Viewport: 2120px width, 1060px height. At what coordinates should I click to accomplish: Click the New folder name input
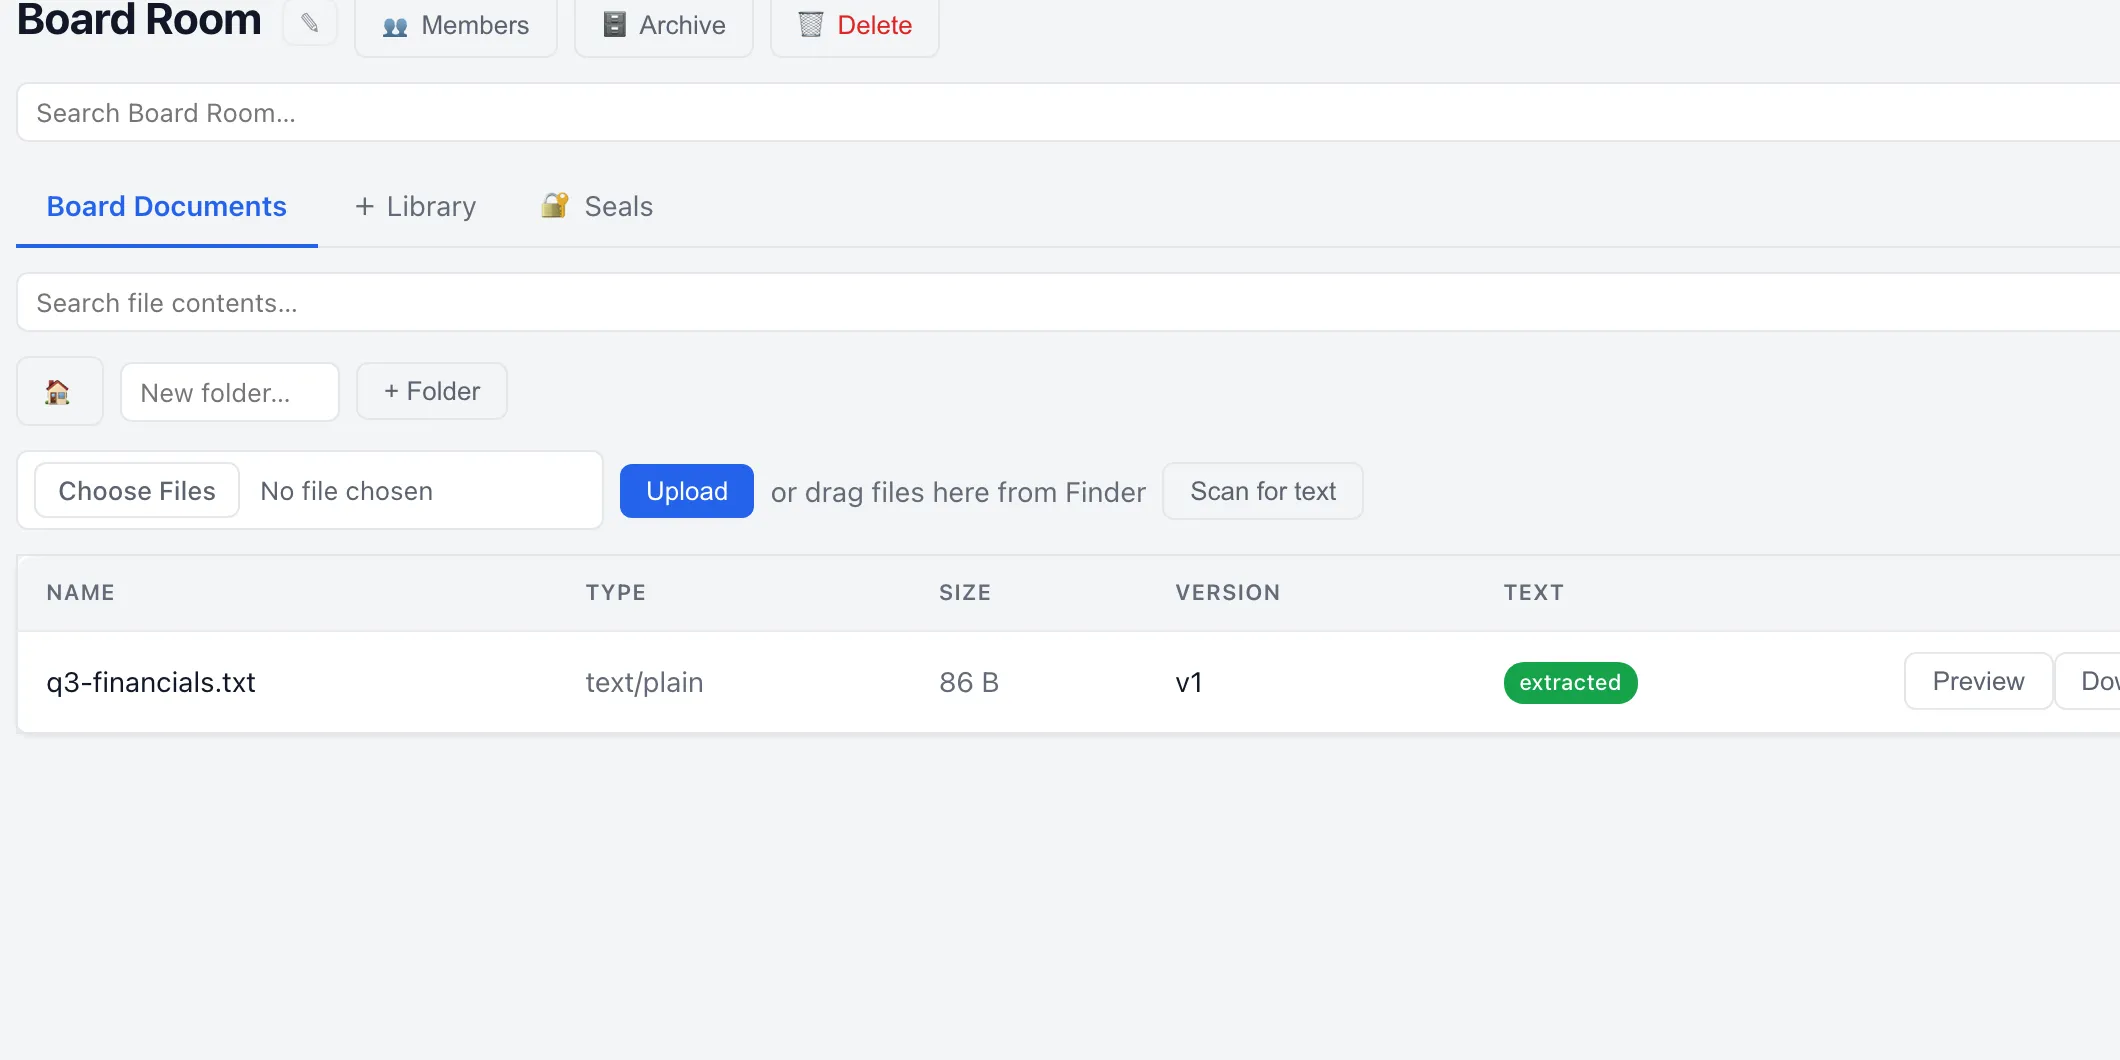pos(230,392)
